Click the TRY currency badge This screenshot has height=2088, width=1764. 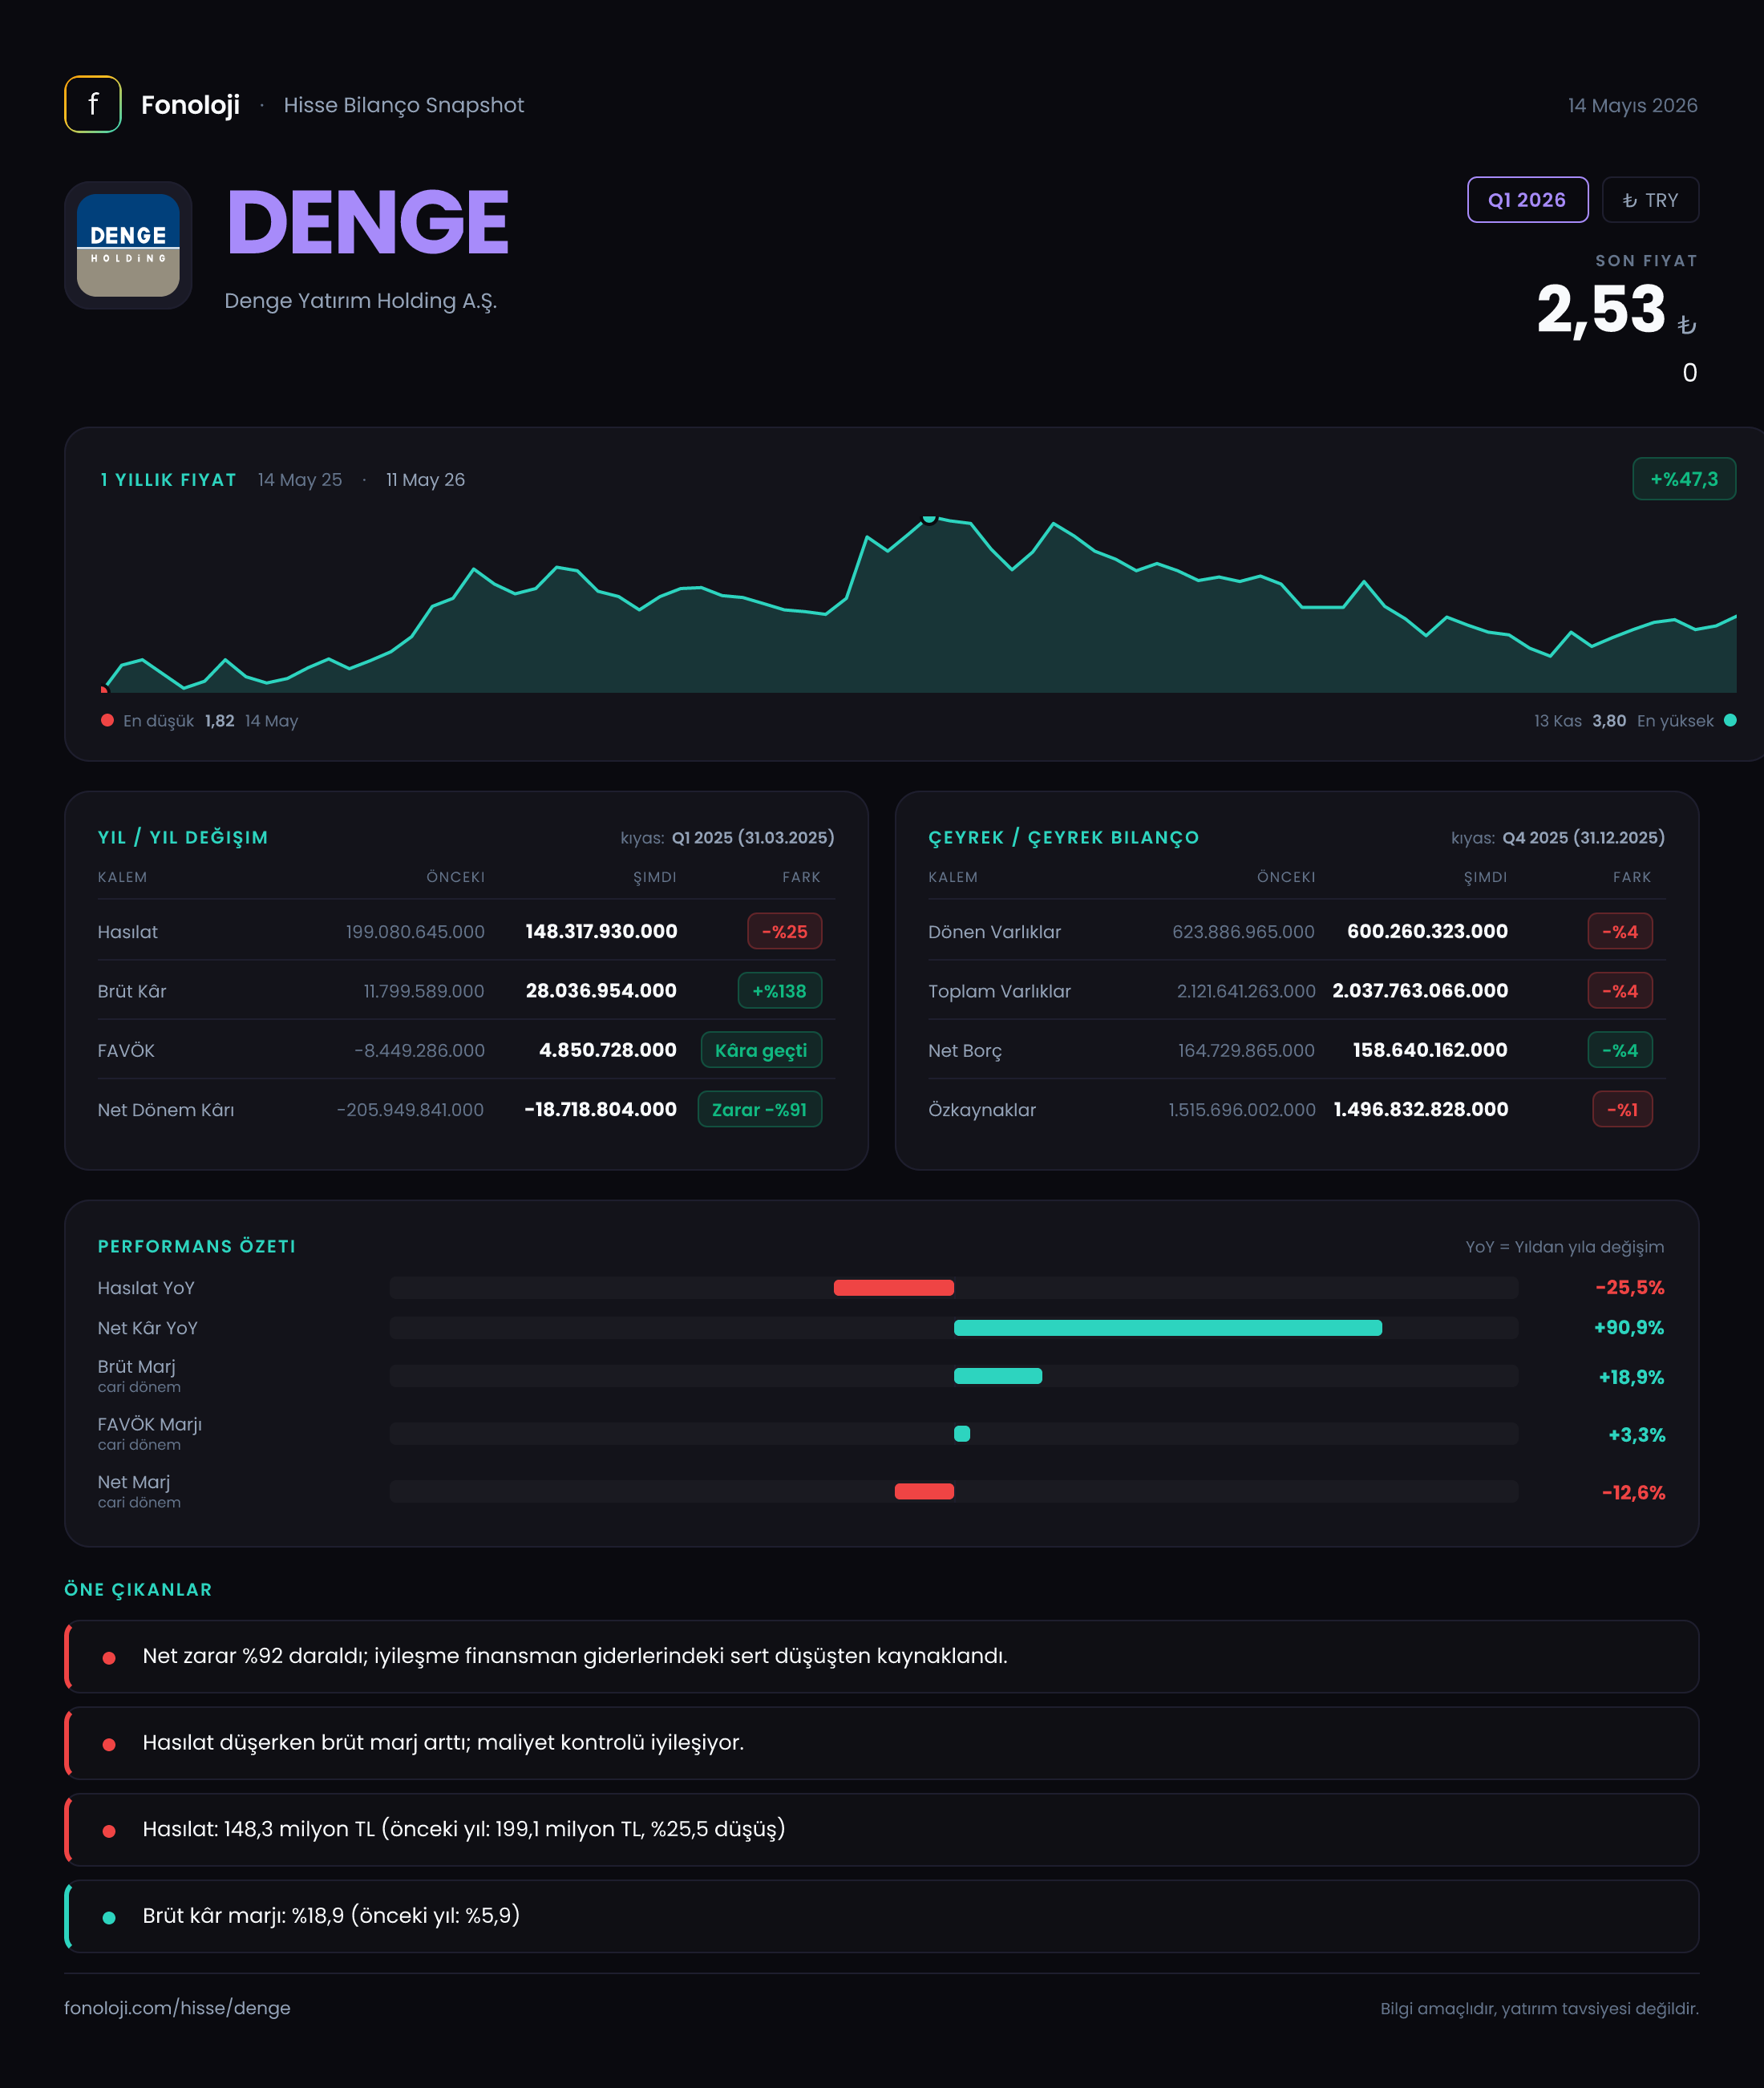coord(1650,200)
